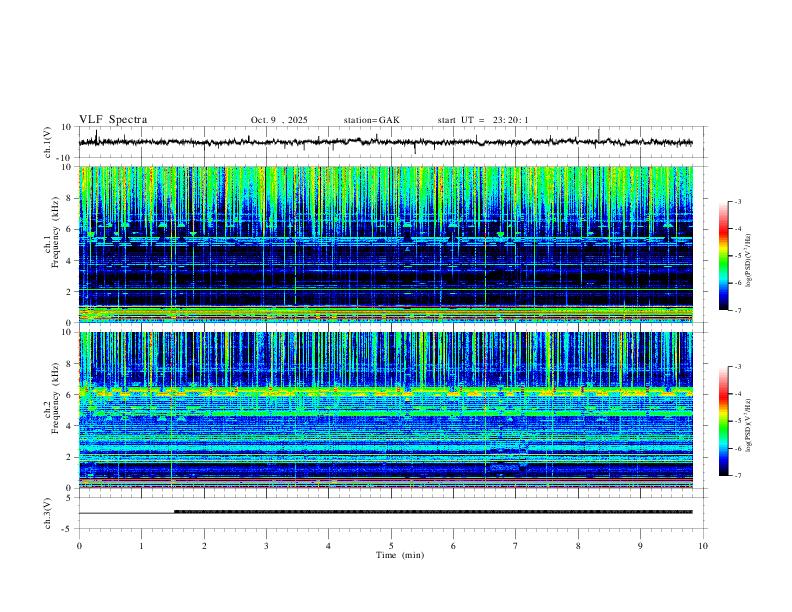Click the "Time (min)" axis label
Image resolution: width=792 pixels, height=612 pixels.
[400, 555]
